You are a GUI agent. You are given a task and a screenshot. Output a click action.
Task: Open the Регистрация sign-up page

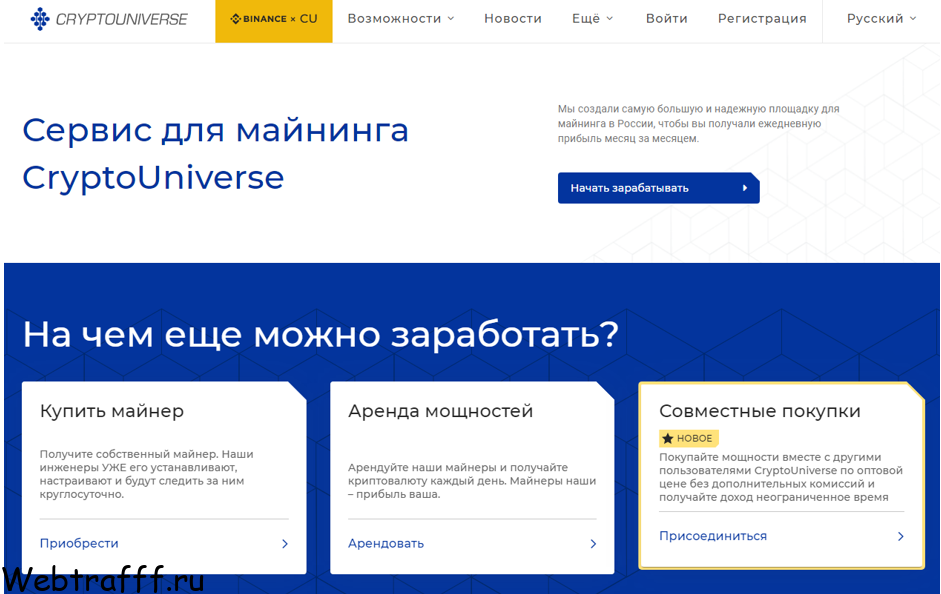[x=762, y=19]
